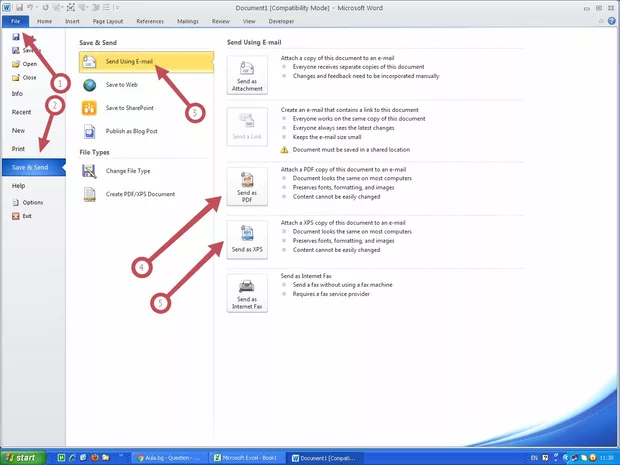
Task: Click the system tray clock
Action: 607,458
